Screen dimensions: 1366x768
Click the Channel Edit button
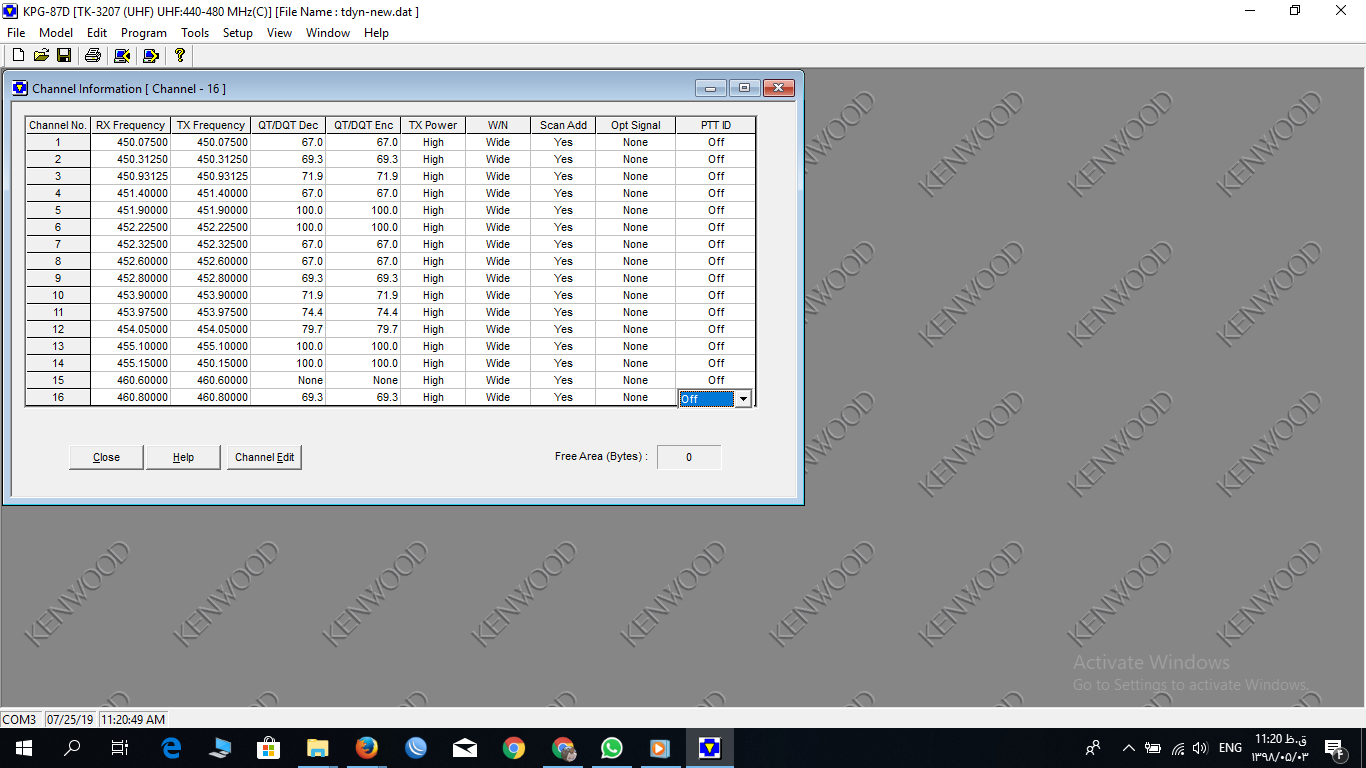pyautogui.click(x=264, y=457)
